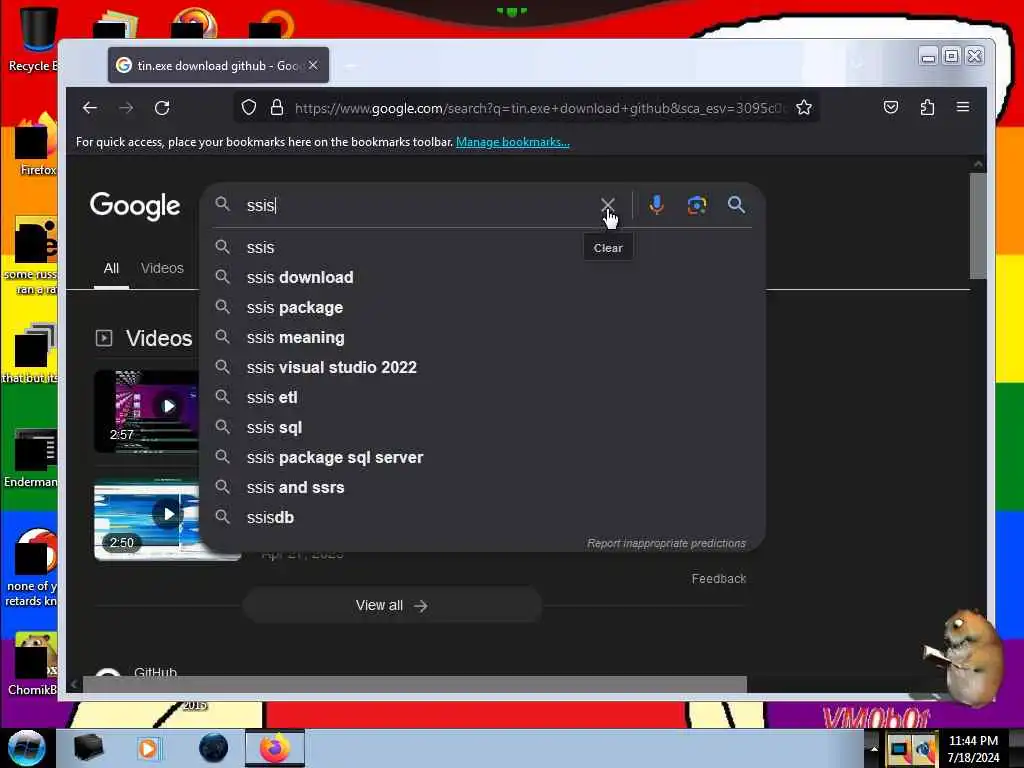Choose the 'ssis etl' suggestion
This screenshot has height=768, width=1024.
click(483, 398)
